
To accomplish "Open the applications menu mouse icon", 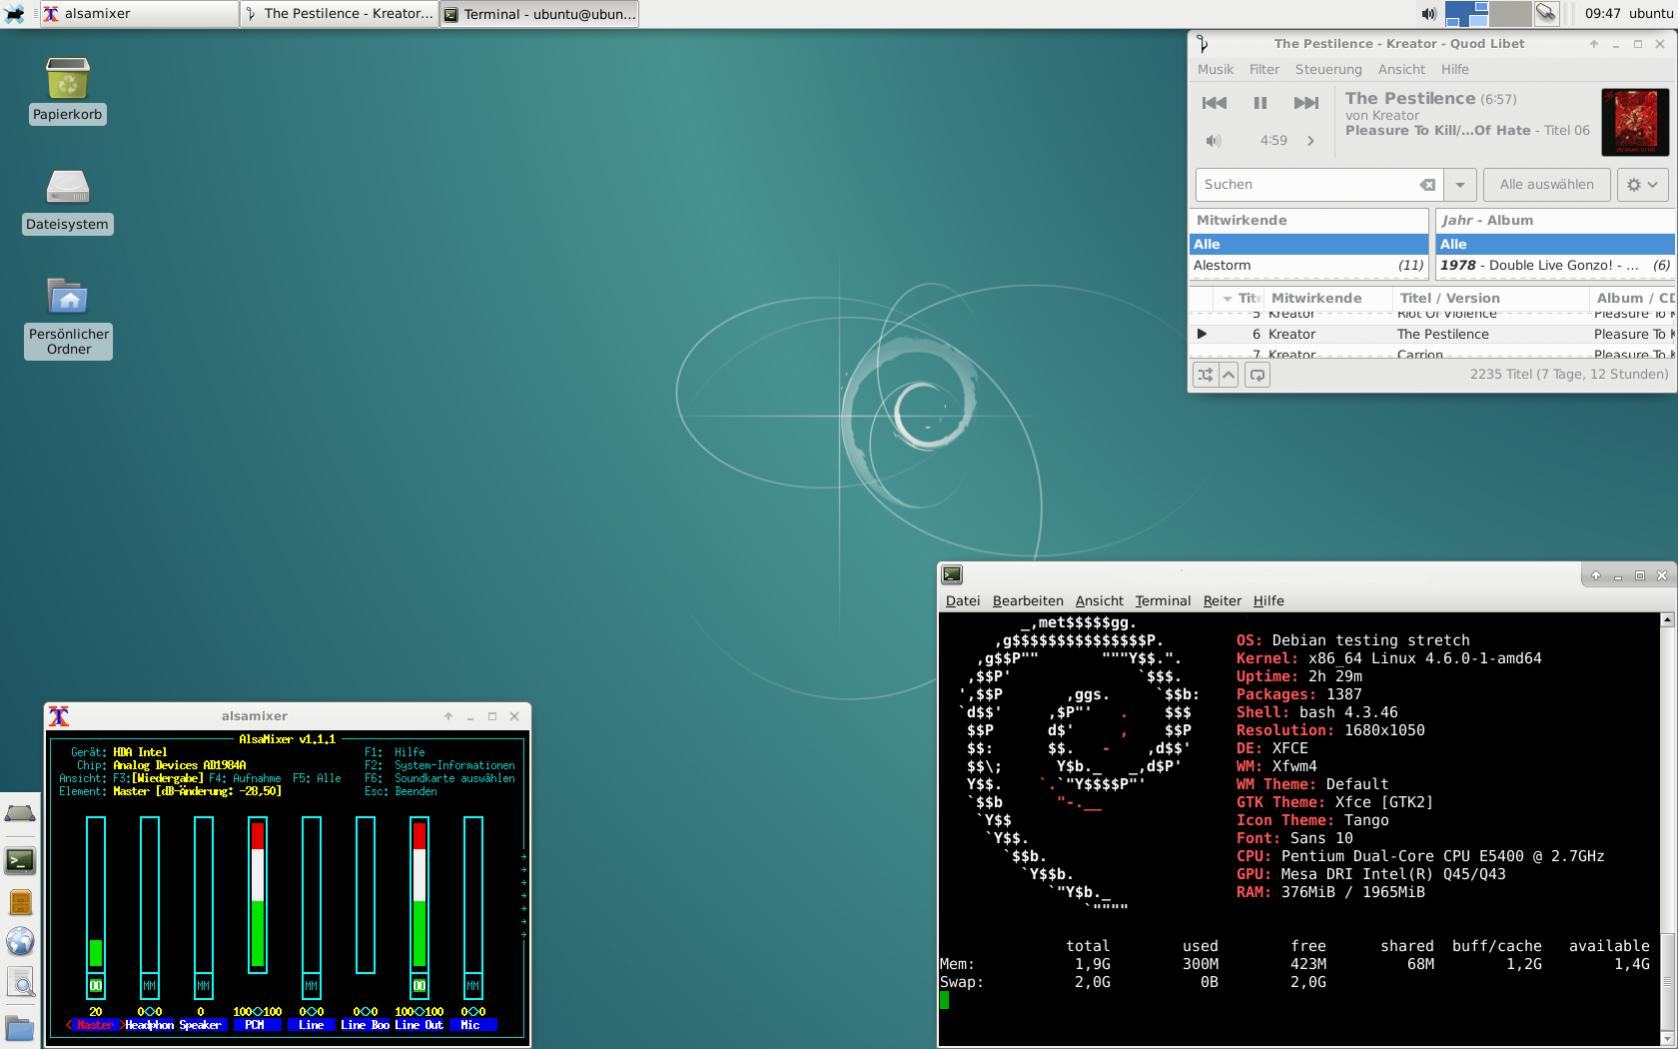I will [x=15, y=14].
